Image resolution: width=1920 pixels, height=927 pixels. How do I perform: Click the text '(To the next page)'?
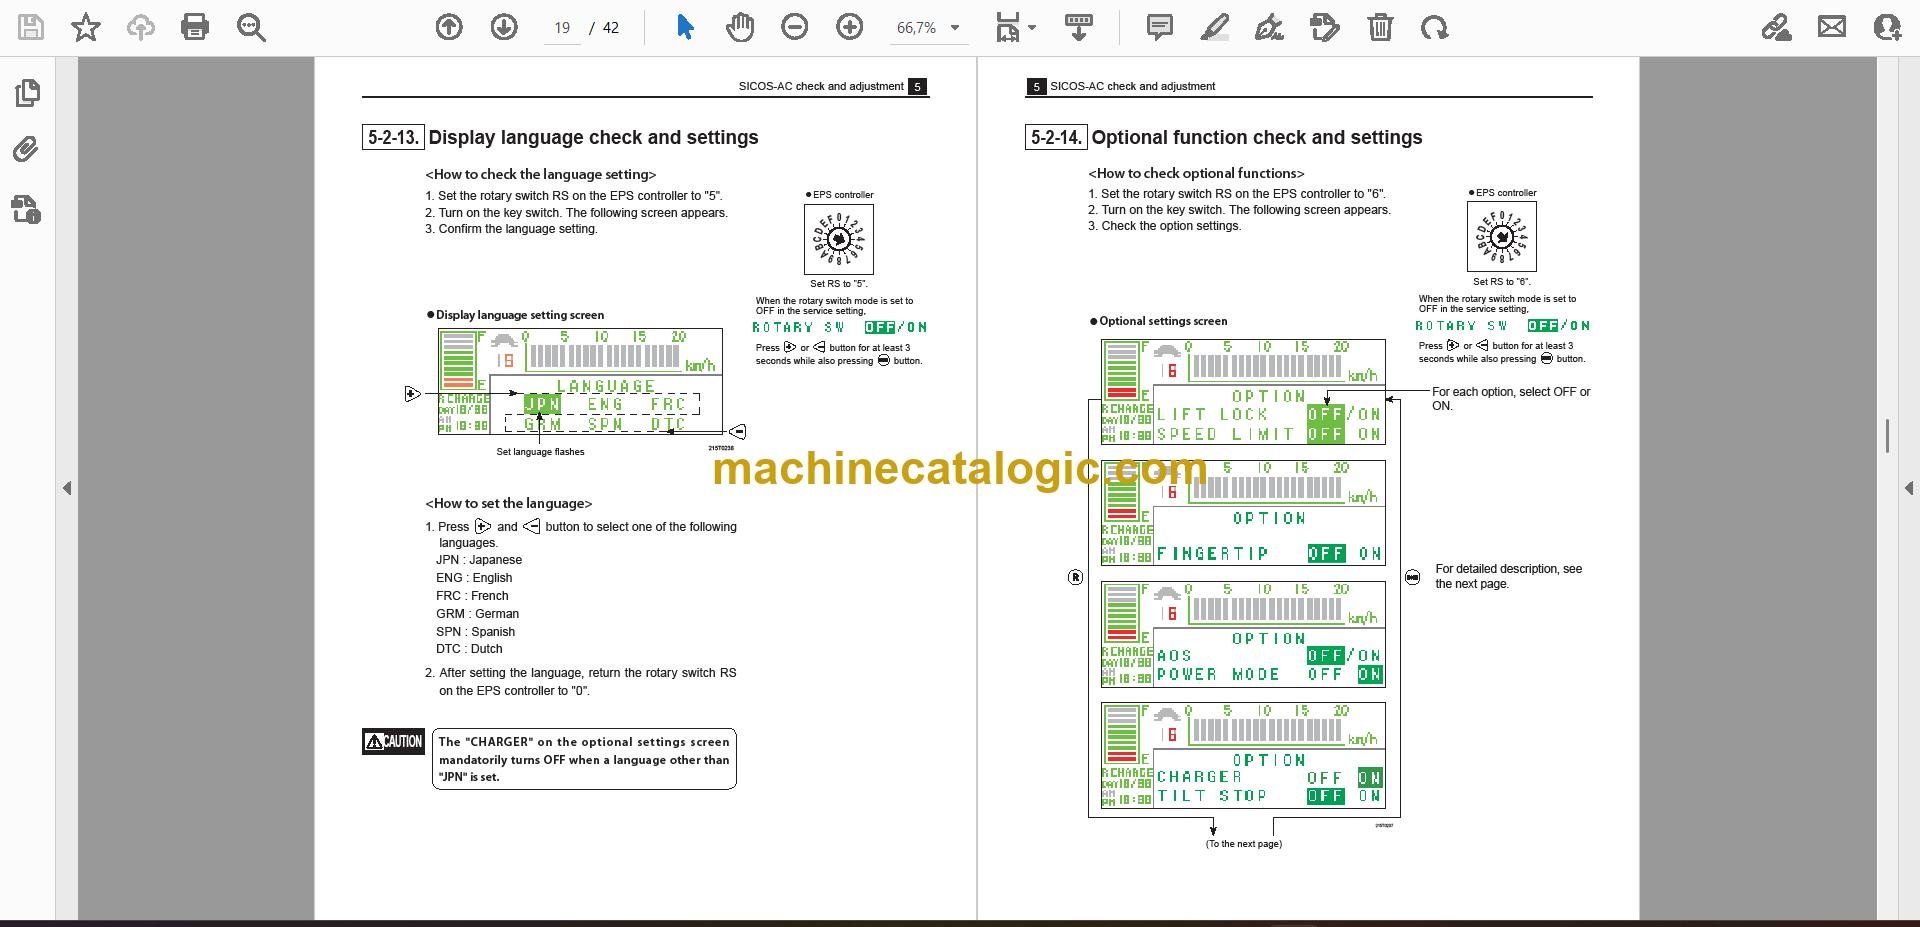point(1243,844)
